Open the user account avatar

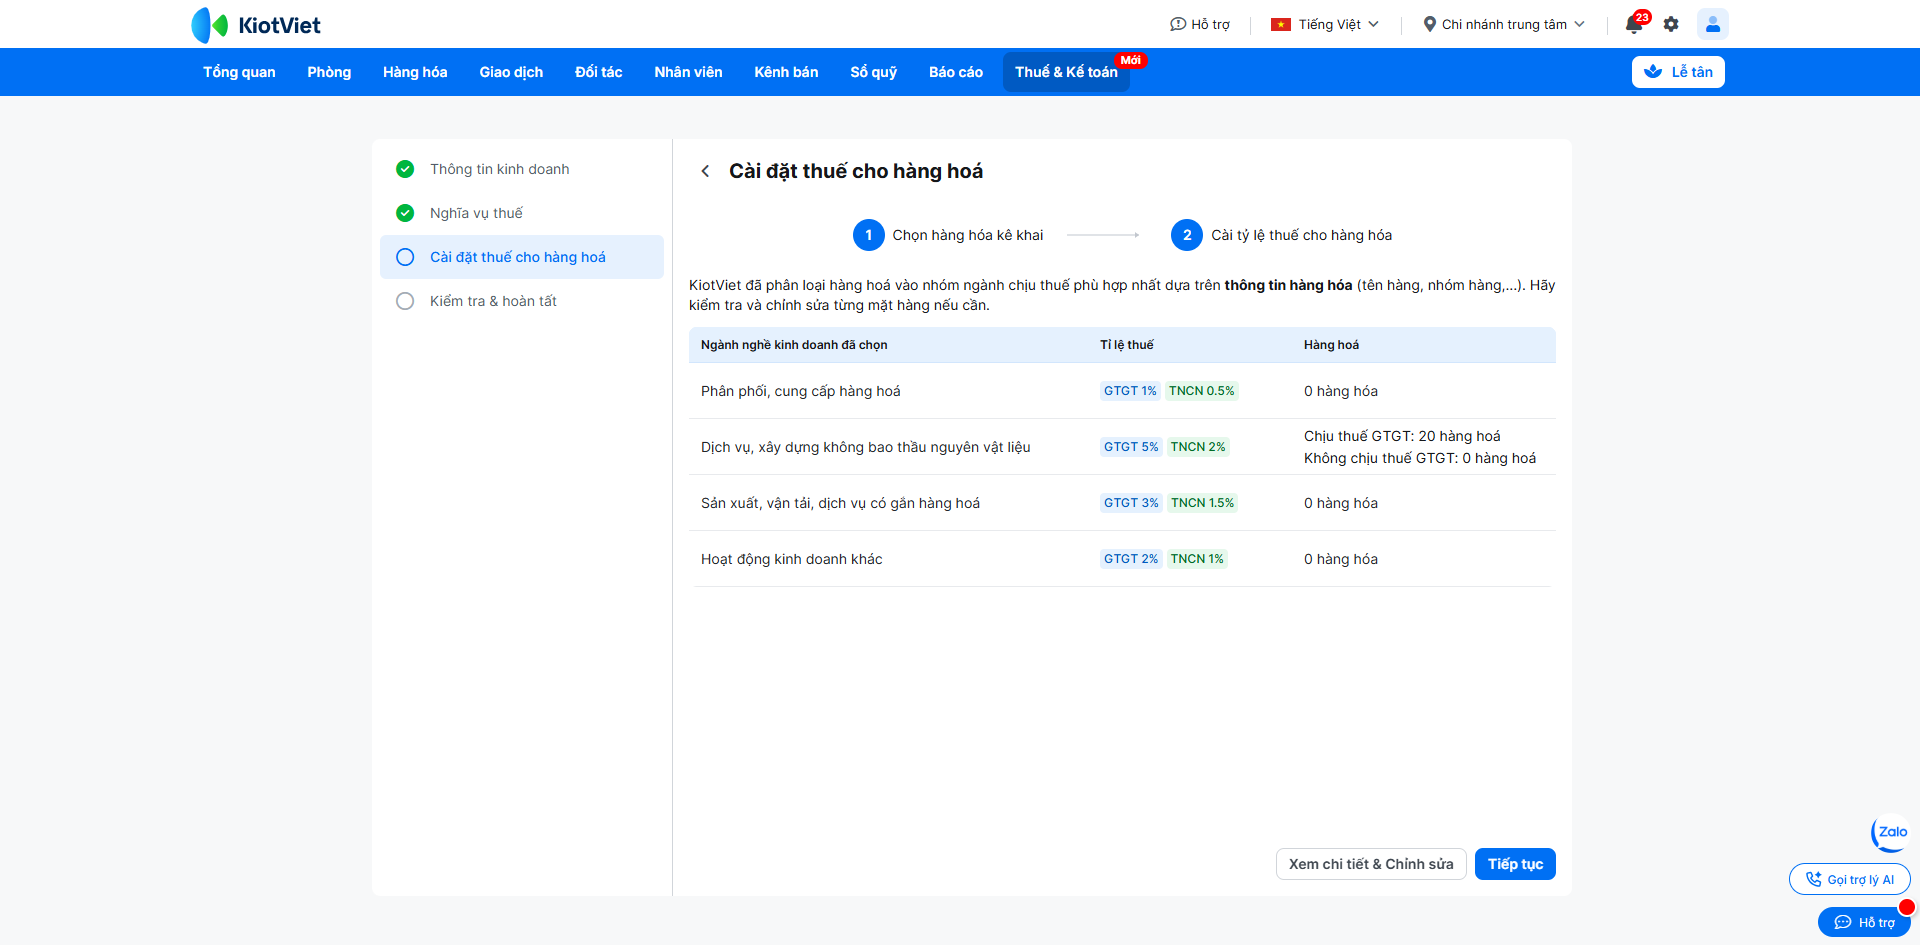pos(1713,24)
